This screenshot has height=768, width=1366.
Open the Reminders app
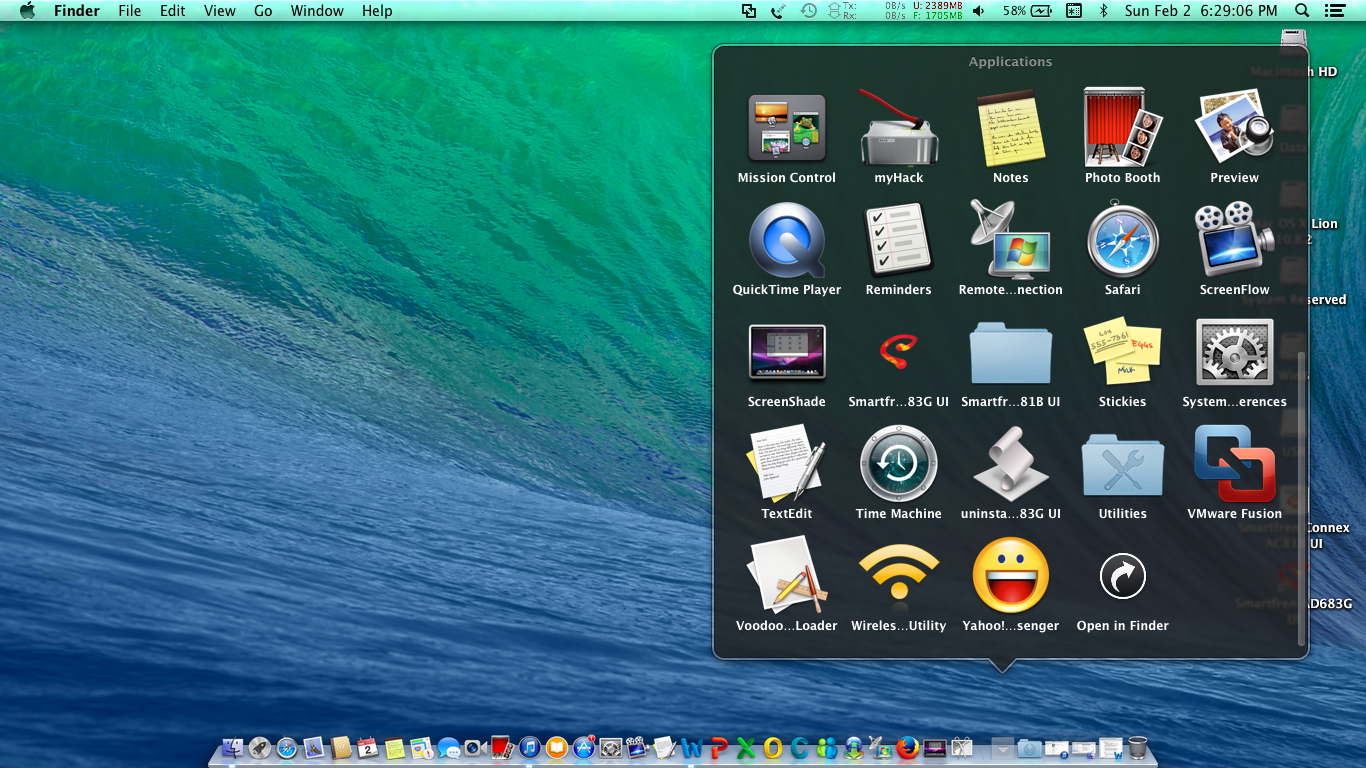(899, 240)
